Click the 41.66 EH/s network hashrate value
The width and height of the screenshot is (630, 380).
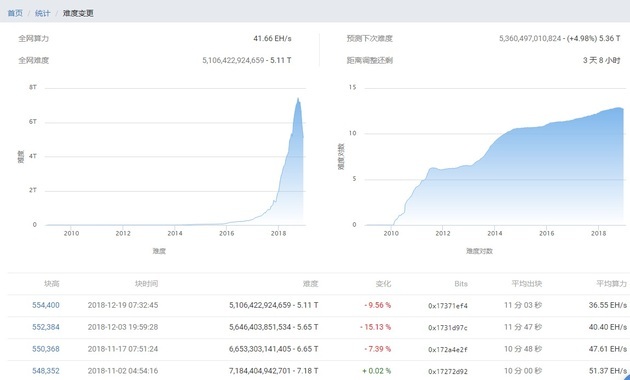[x=272, y=39]
